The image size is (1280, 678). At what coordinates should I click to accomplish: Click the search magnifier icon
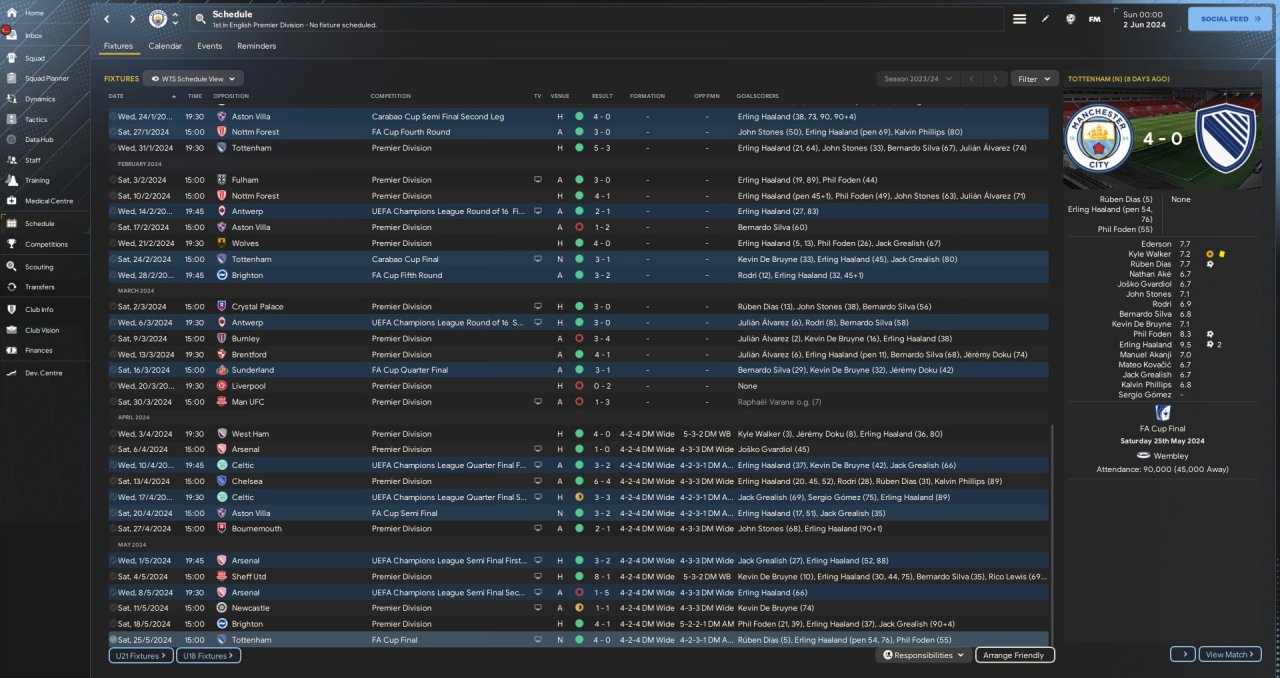click(201, 19)
